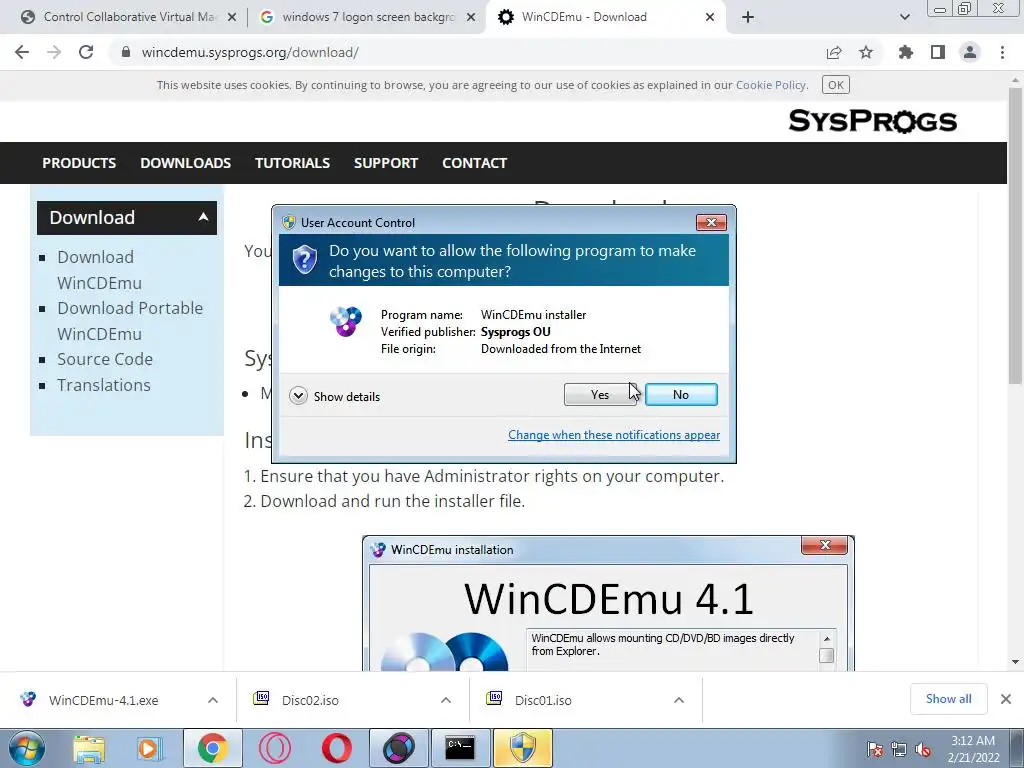Click the SysProgs logo

(872, 121)
